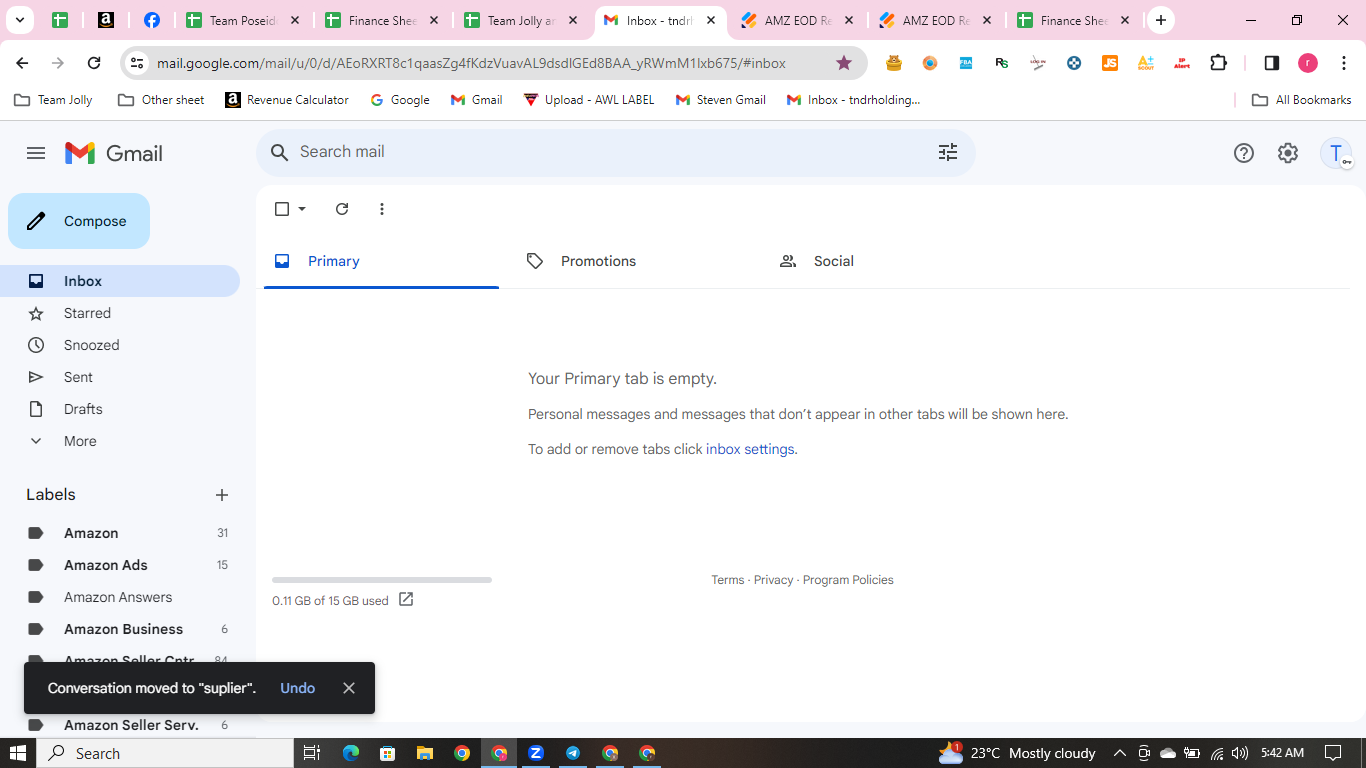
Task: Click the storage usage progress bar
Action: [382, 580]
